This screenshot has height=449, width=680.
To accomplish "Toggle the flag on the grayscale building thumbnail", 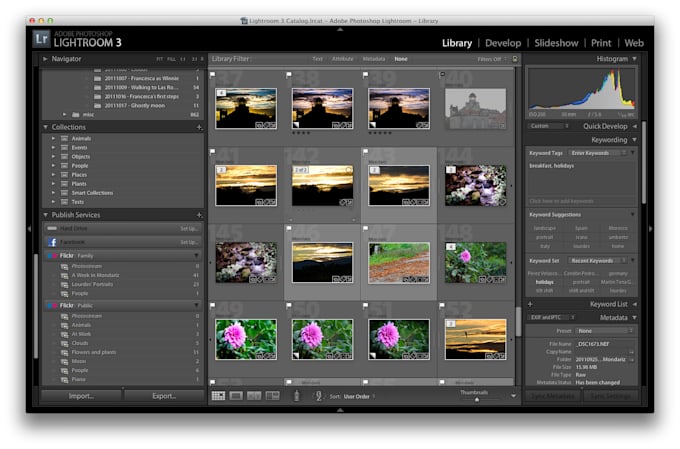I will point(443,75).
